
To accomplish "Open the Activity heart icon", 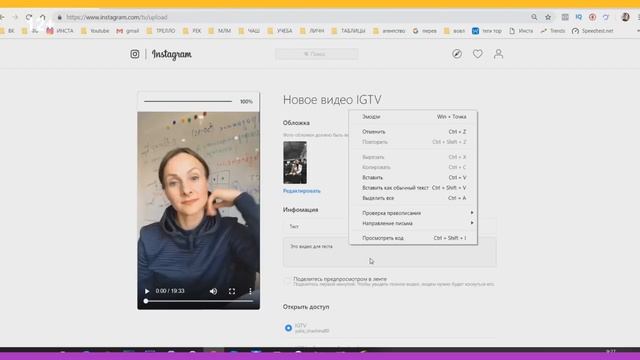I will pyautogui.click(x=478, y=54).
